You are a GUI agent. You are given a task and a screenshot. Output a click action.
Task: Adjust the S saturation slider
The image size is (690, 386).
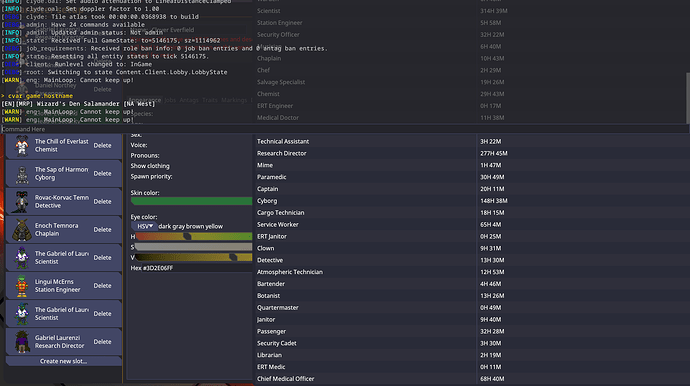(x=194, y=247)
